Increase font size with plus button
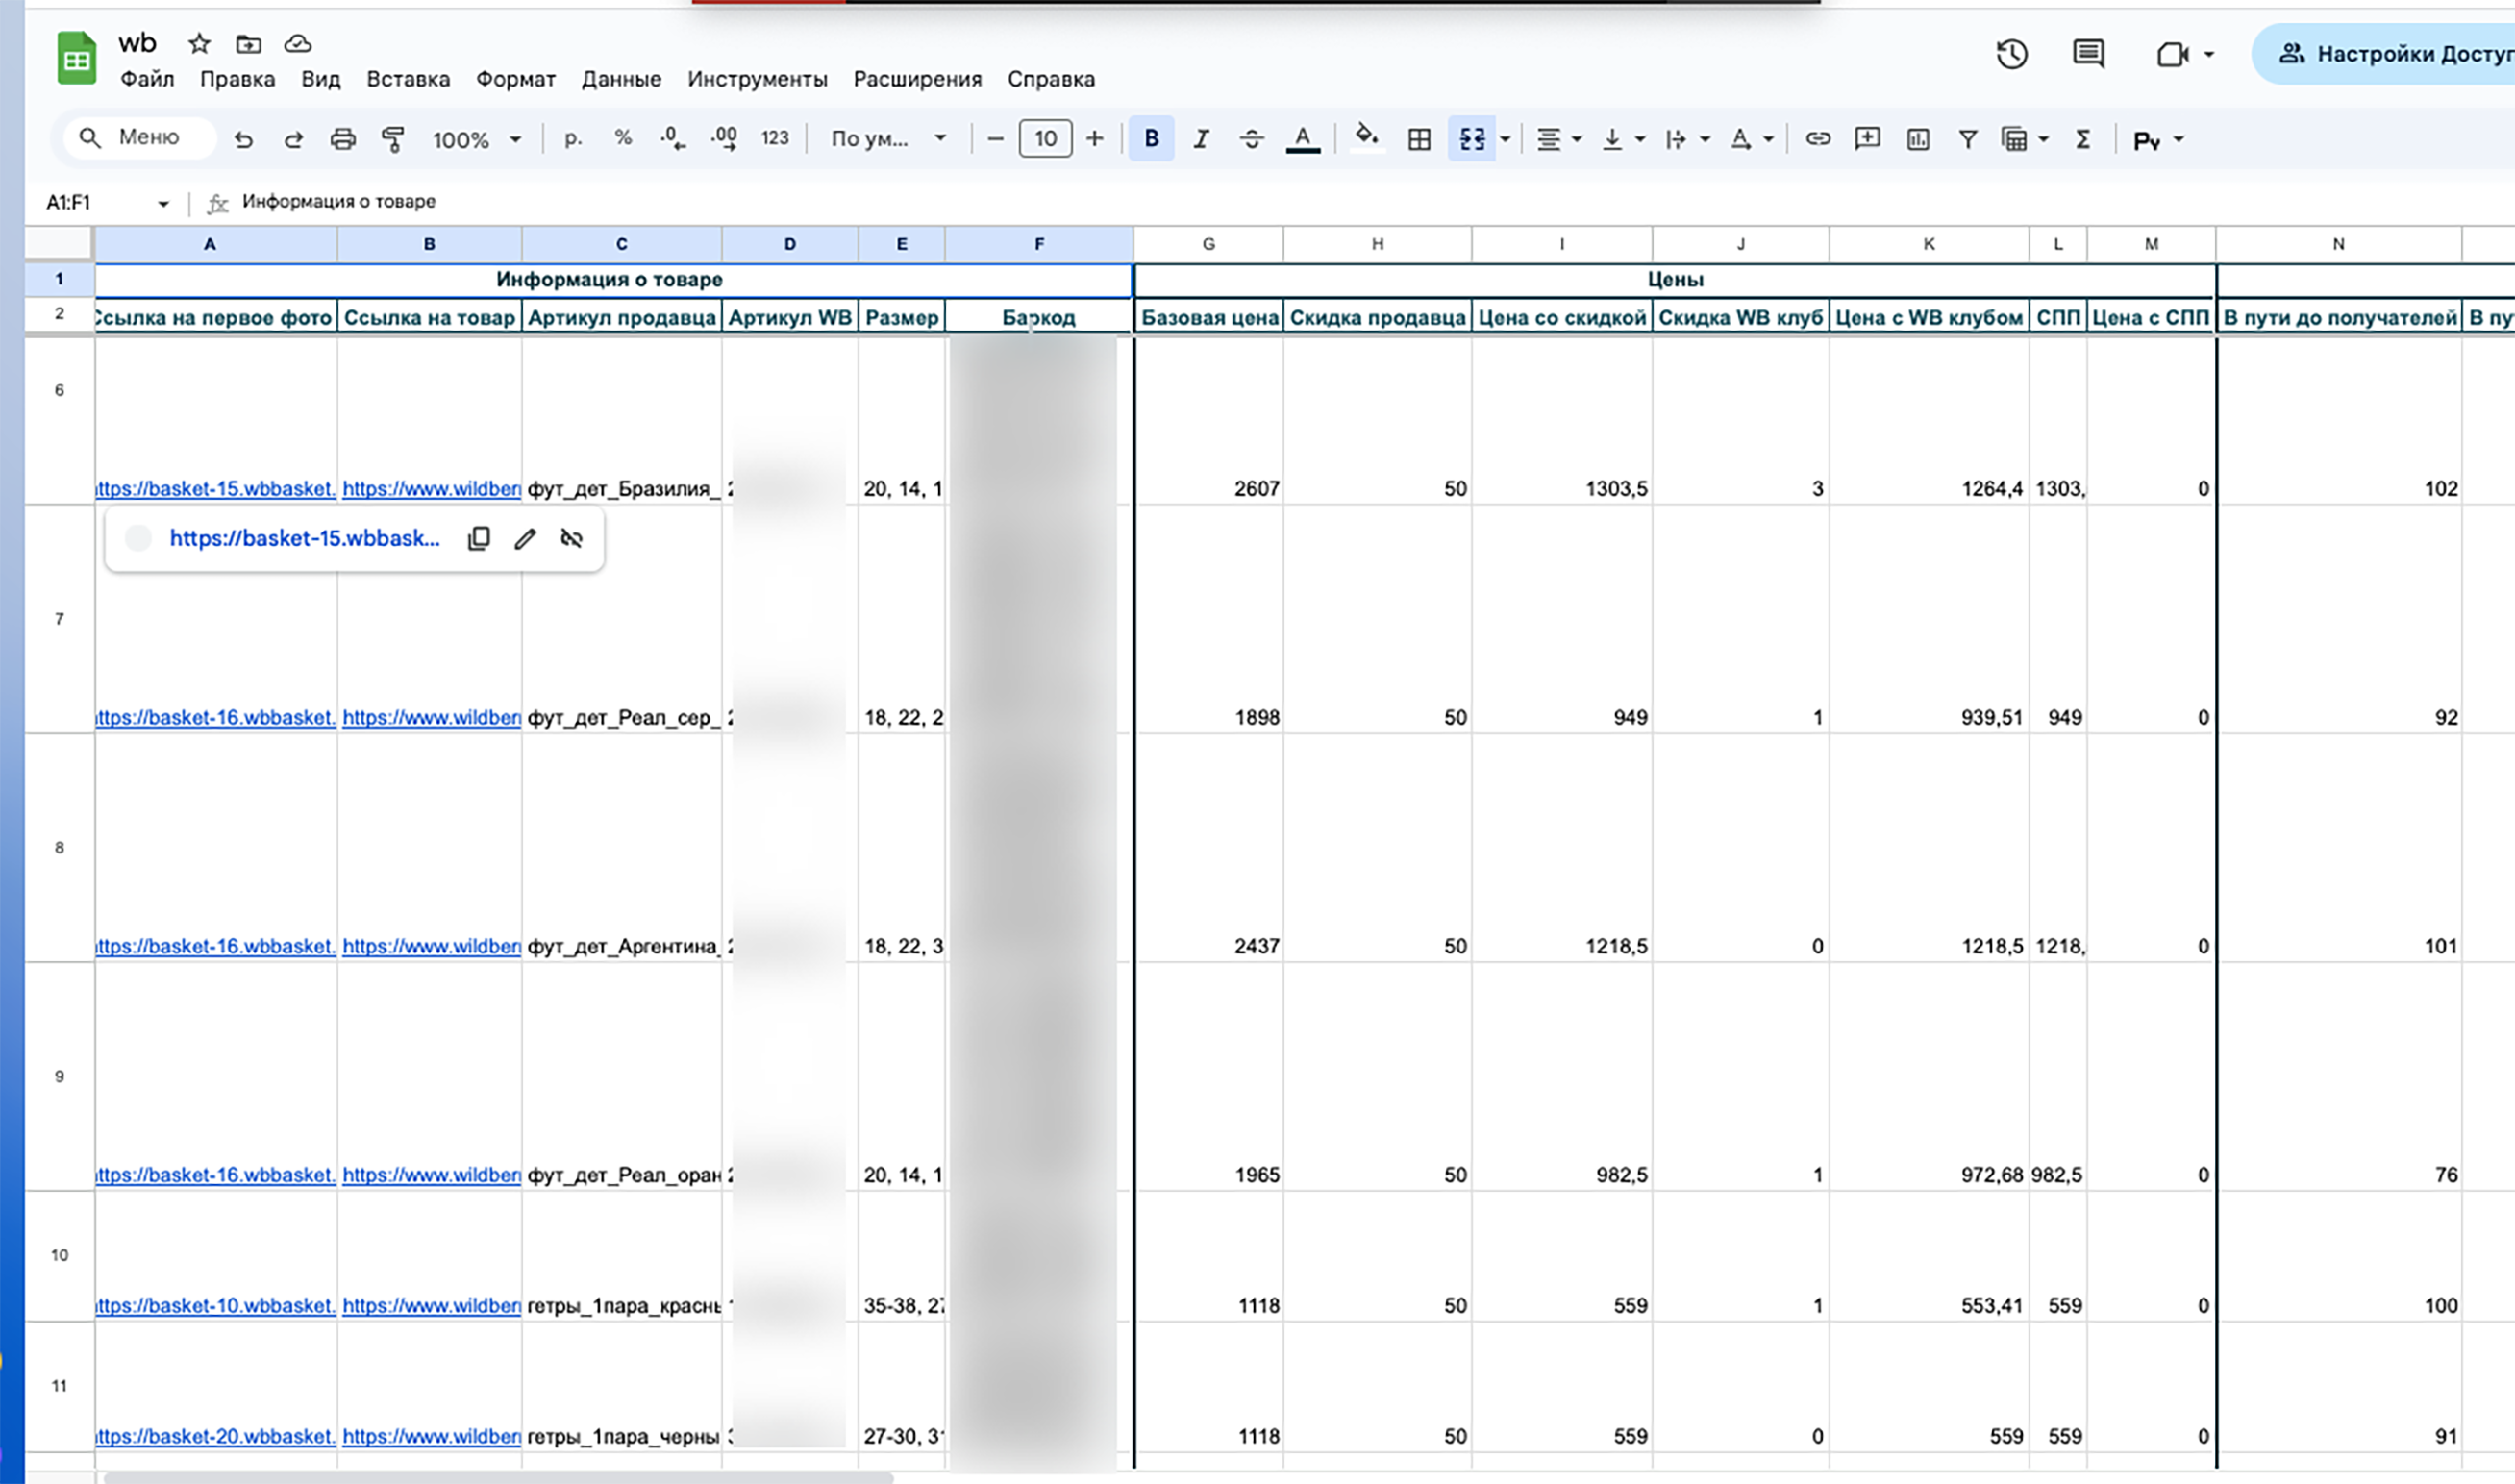The height and width of the screenshot is (1484, 2515). point(1095,139)
